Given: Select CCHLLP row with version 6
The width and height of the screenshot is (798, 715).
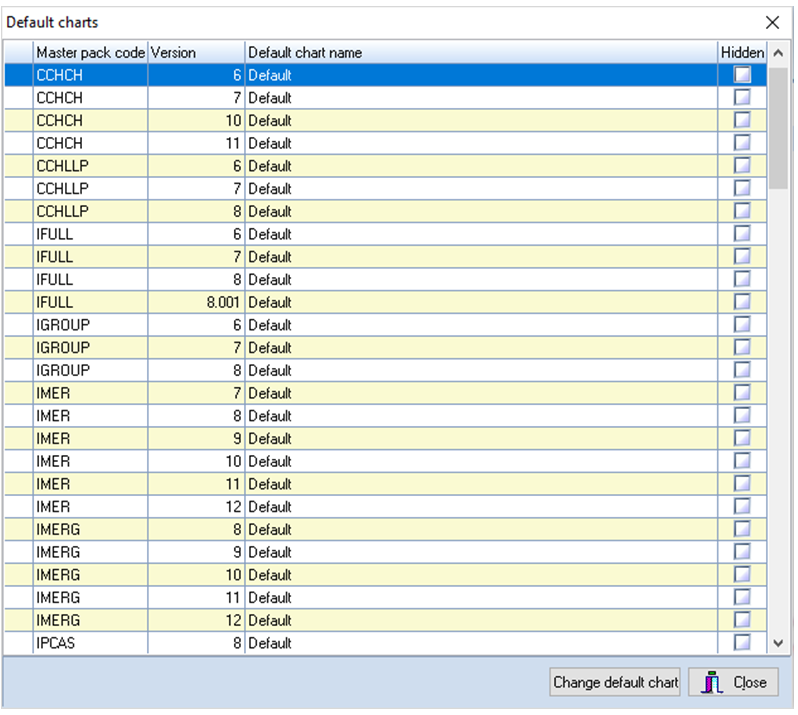Looking at the screenshot, I should (385, 165).
